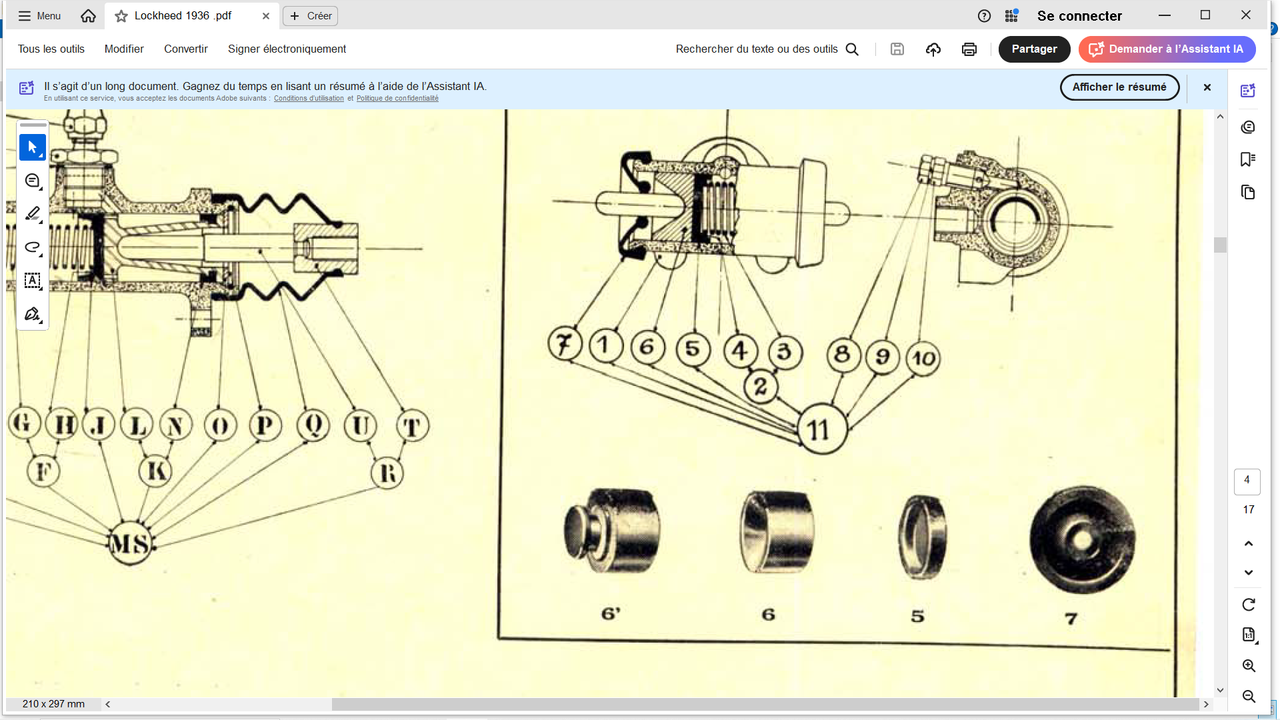Click horizontal scrollbar left arrow
The height and width of the screenshot is (720, 1280).
point(108,704)
